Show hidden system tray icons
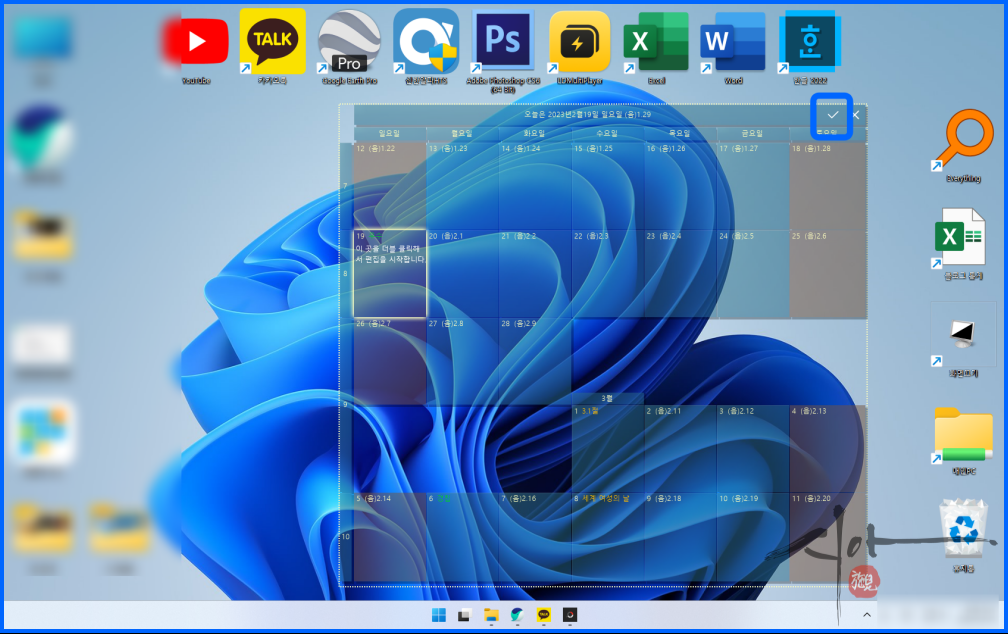The image size is (1008, 634). click(x=867, y=615)
